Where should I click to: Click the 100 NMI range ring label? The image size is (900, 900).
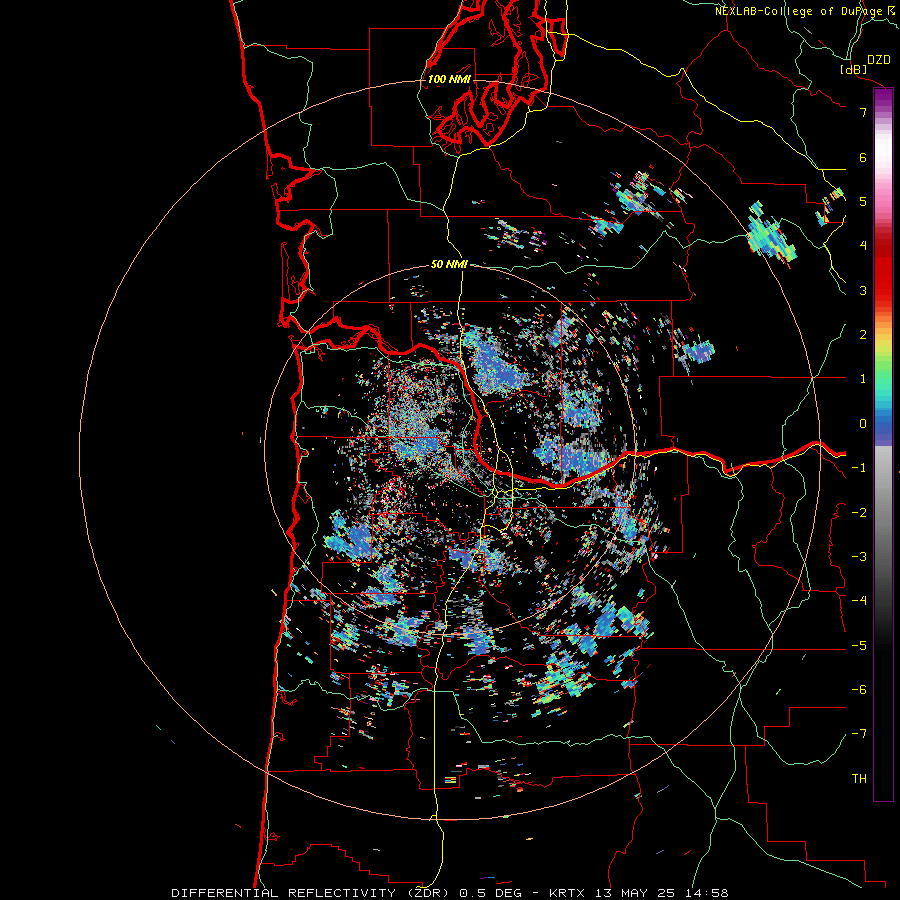tap(449, 79)
